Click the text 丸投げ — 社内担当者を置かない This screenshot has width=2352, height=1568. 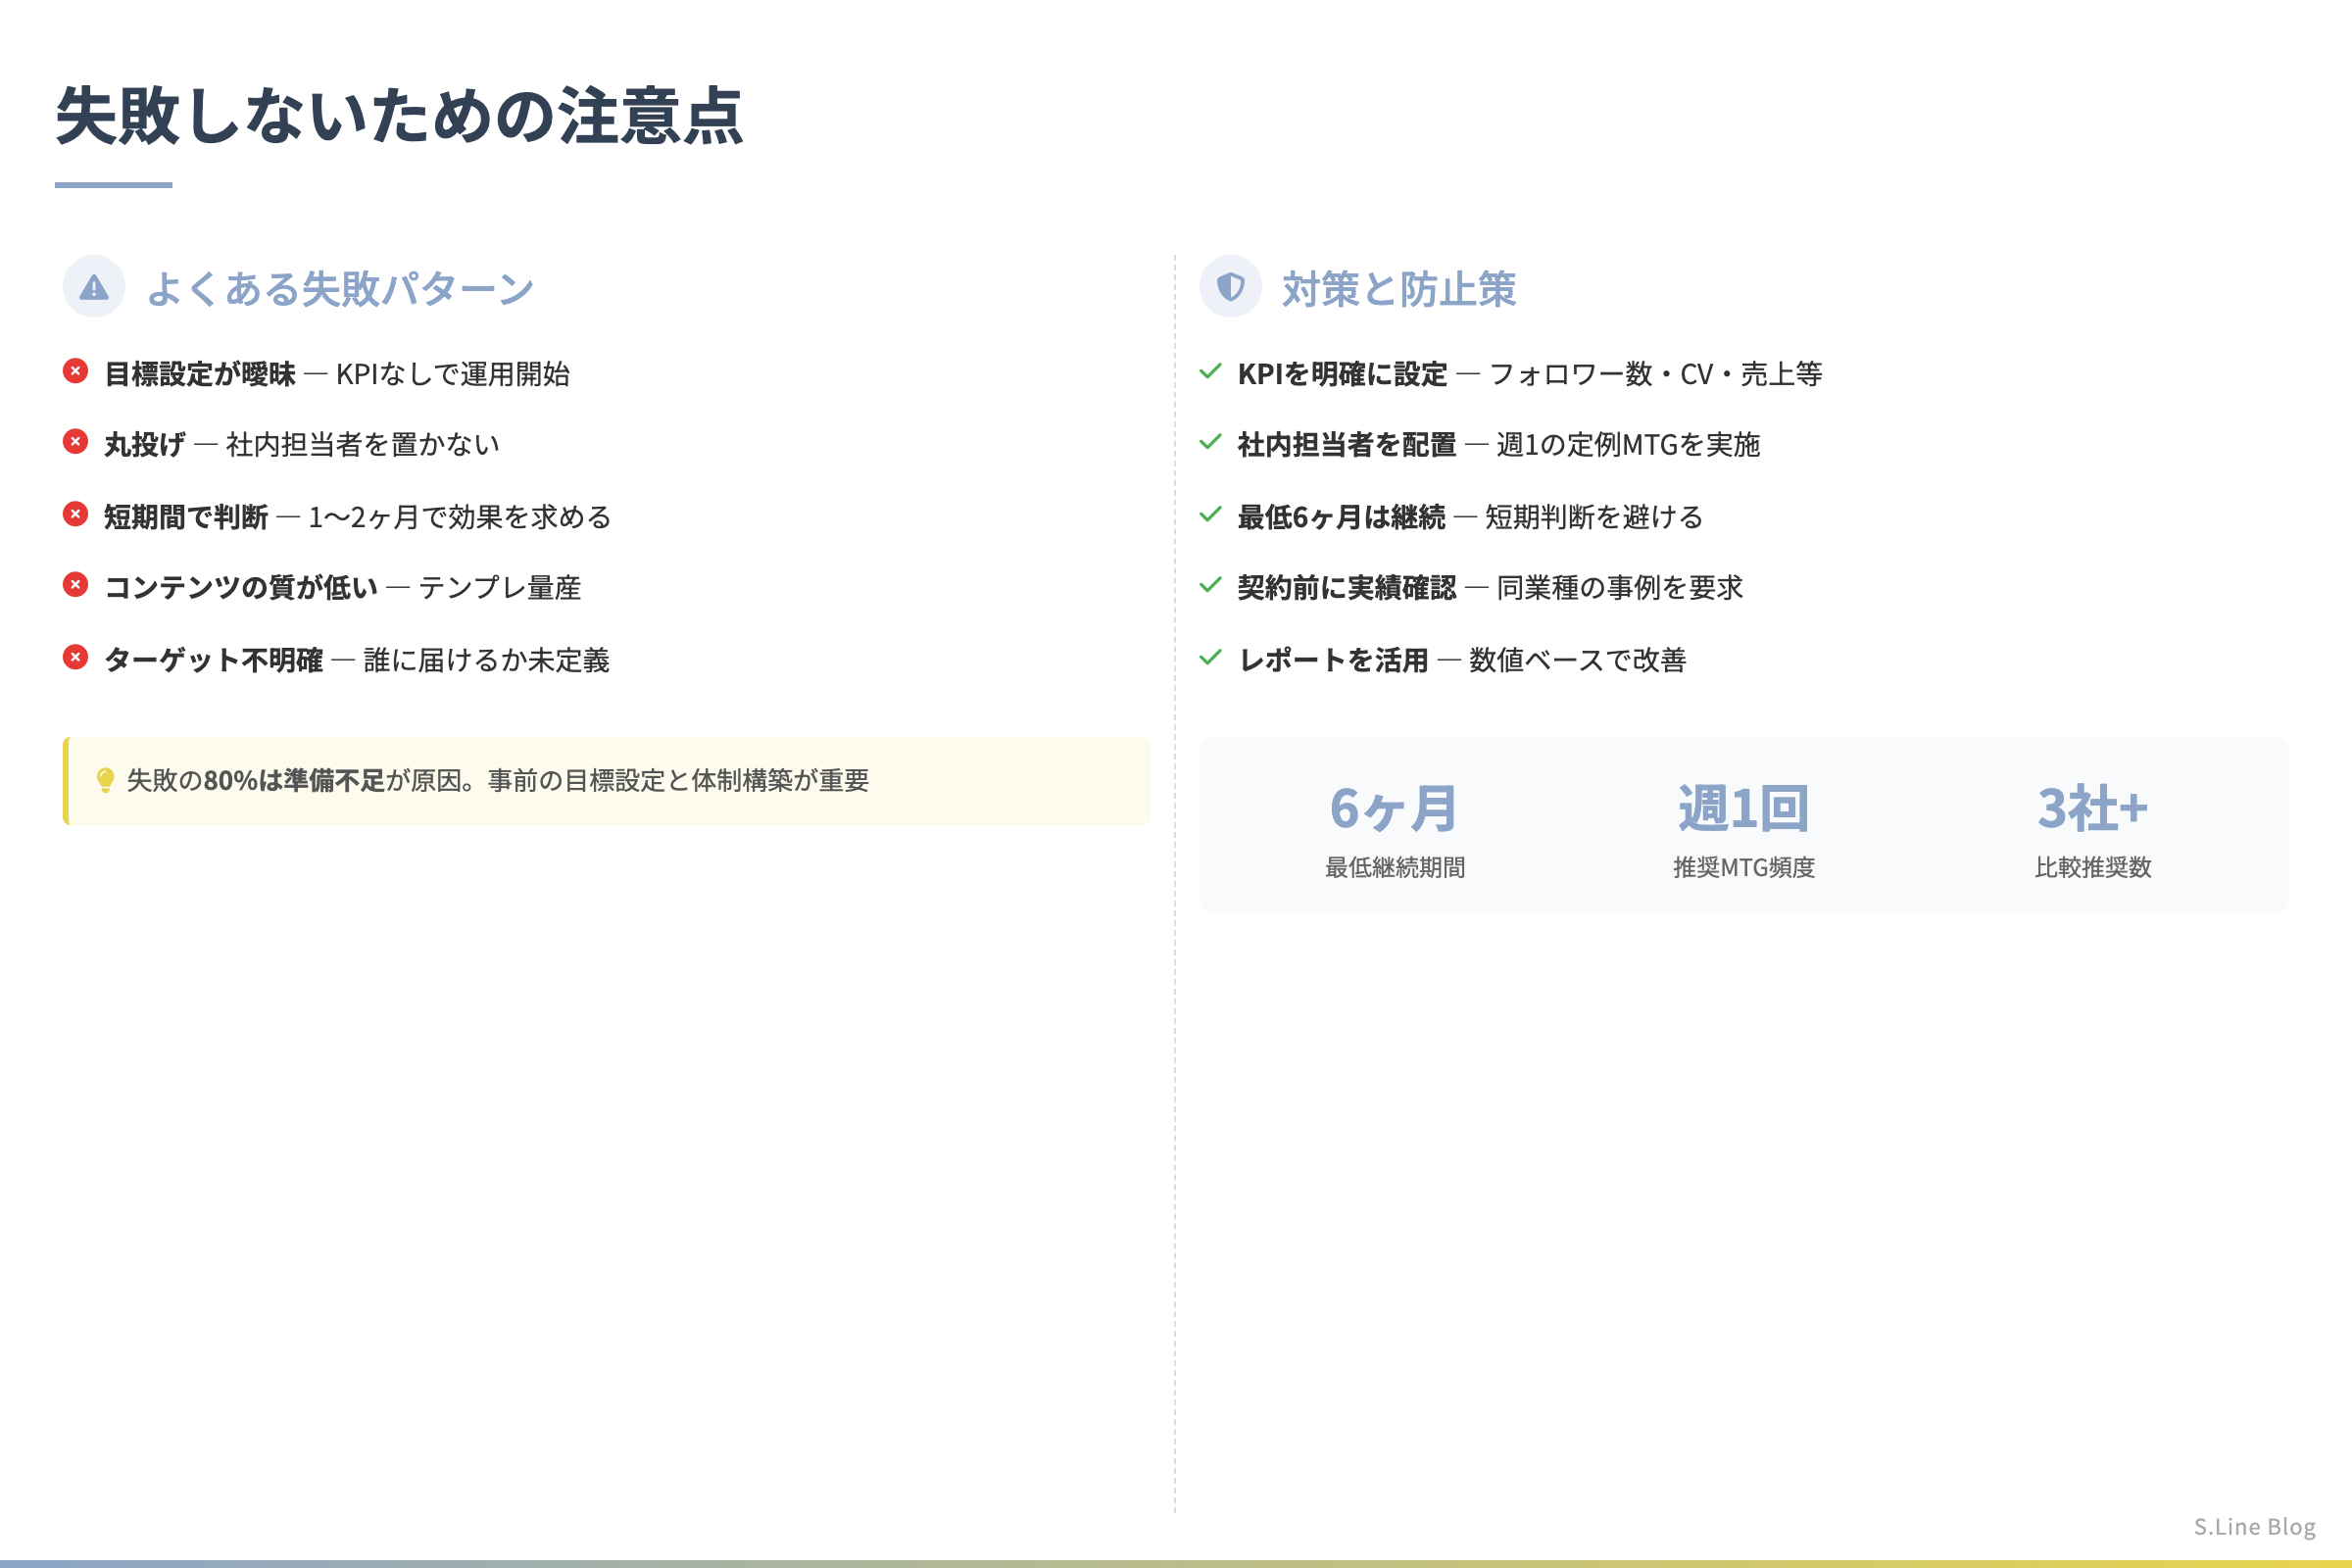click(x=302, y=445)
